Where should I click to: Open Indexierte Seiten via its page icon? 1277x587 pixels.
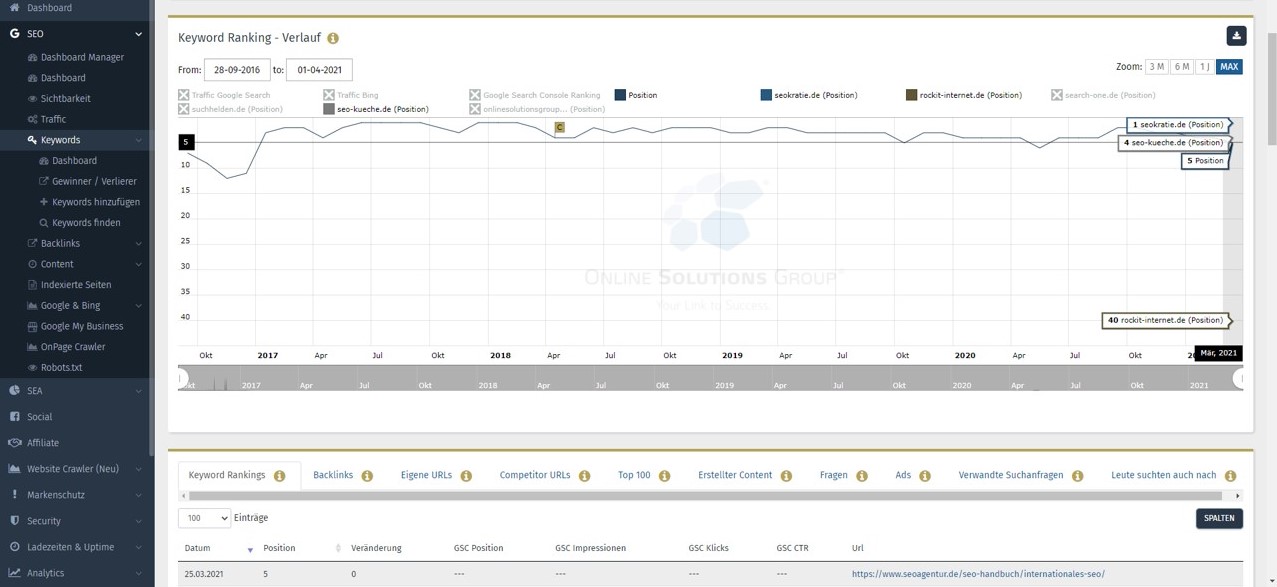pyautogui.click(x=32, y=285)
